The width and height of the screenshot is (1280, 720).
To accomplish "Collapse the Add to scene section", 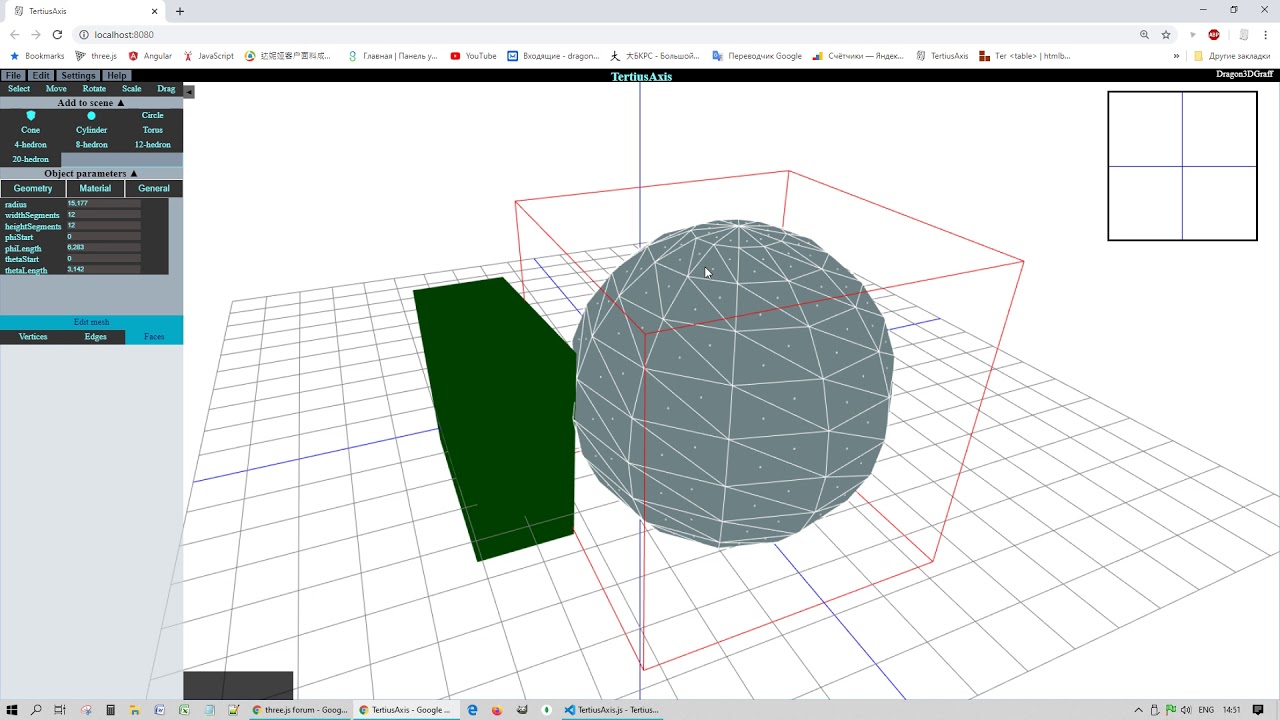I will tap(91, 103).
